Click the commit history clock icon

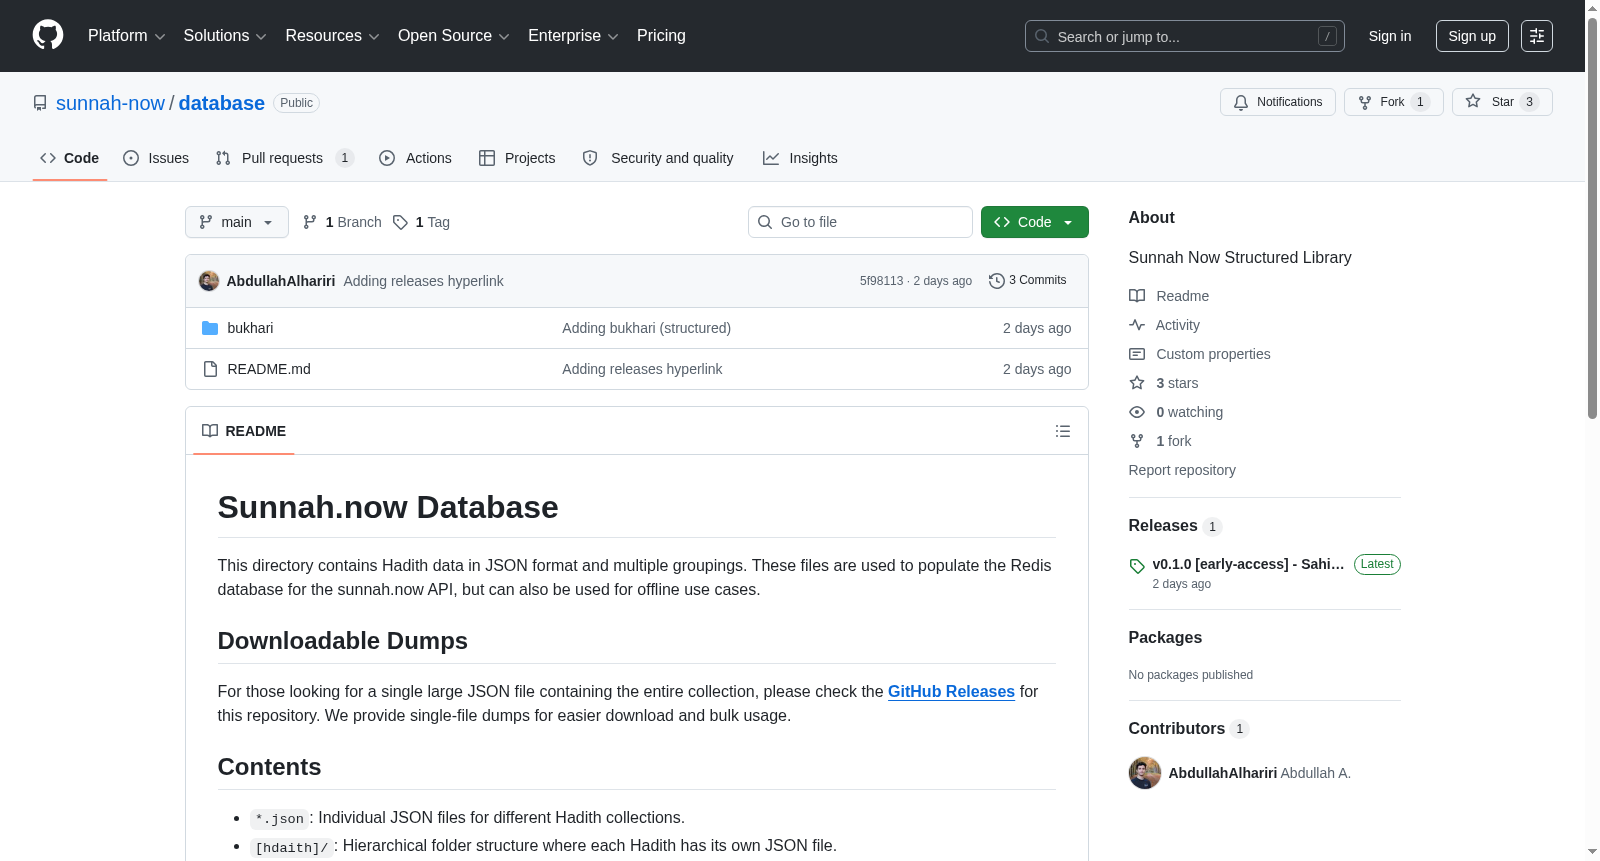pyautogui.click(x=996, y=281)
